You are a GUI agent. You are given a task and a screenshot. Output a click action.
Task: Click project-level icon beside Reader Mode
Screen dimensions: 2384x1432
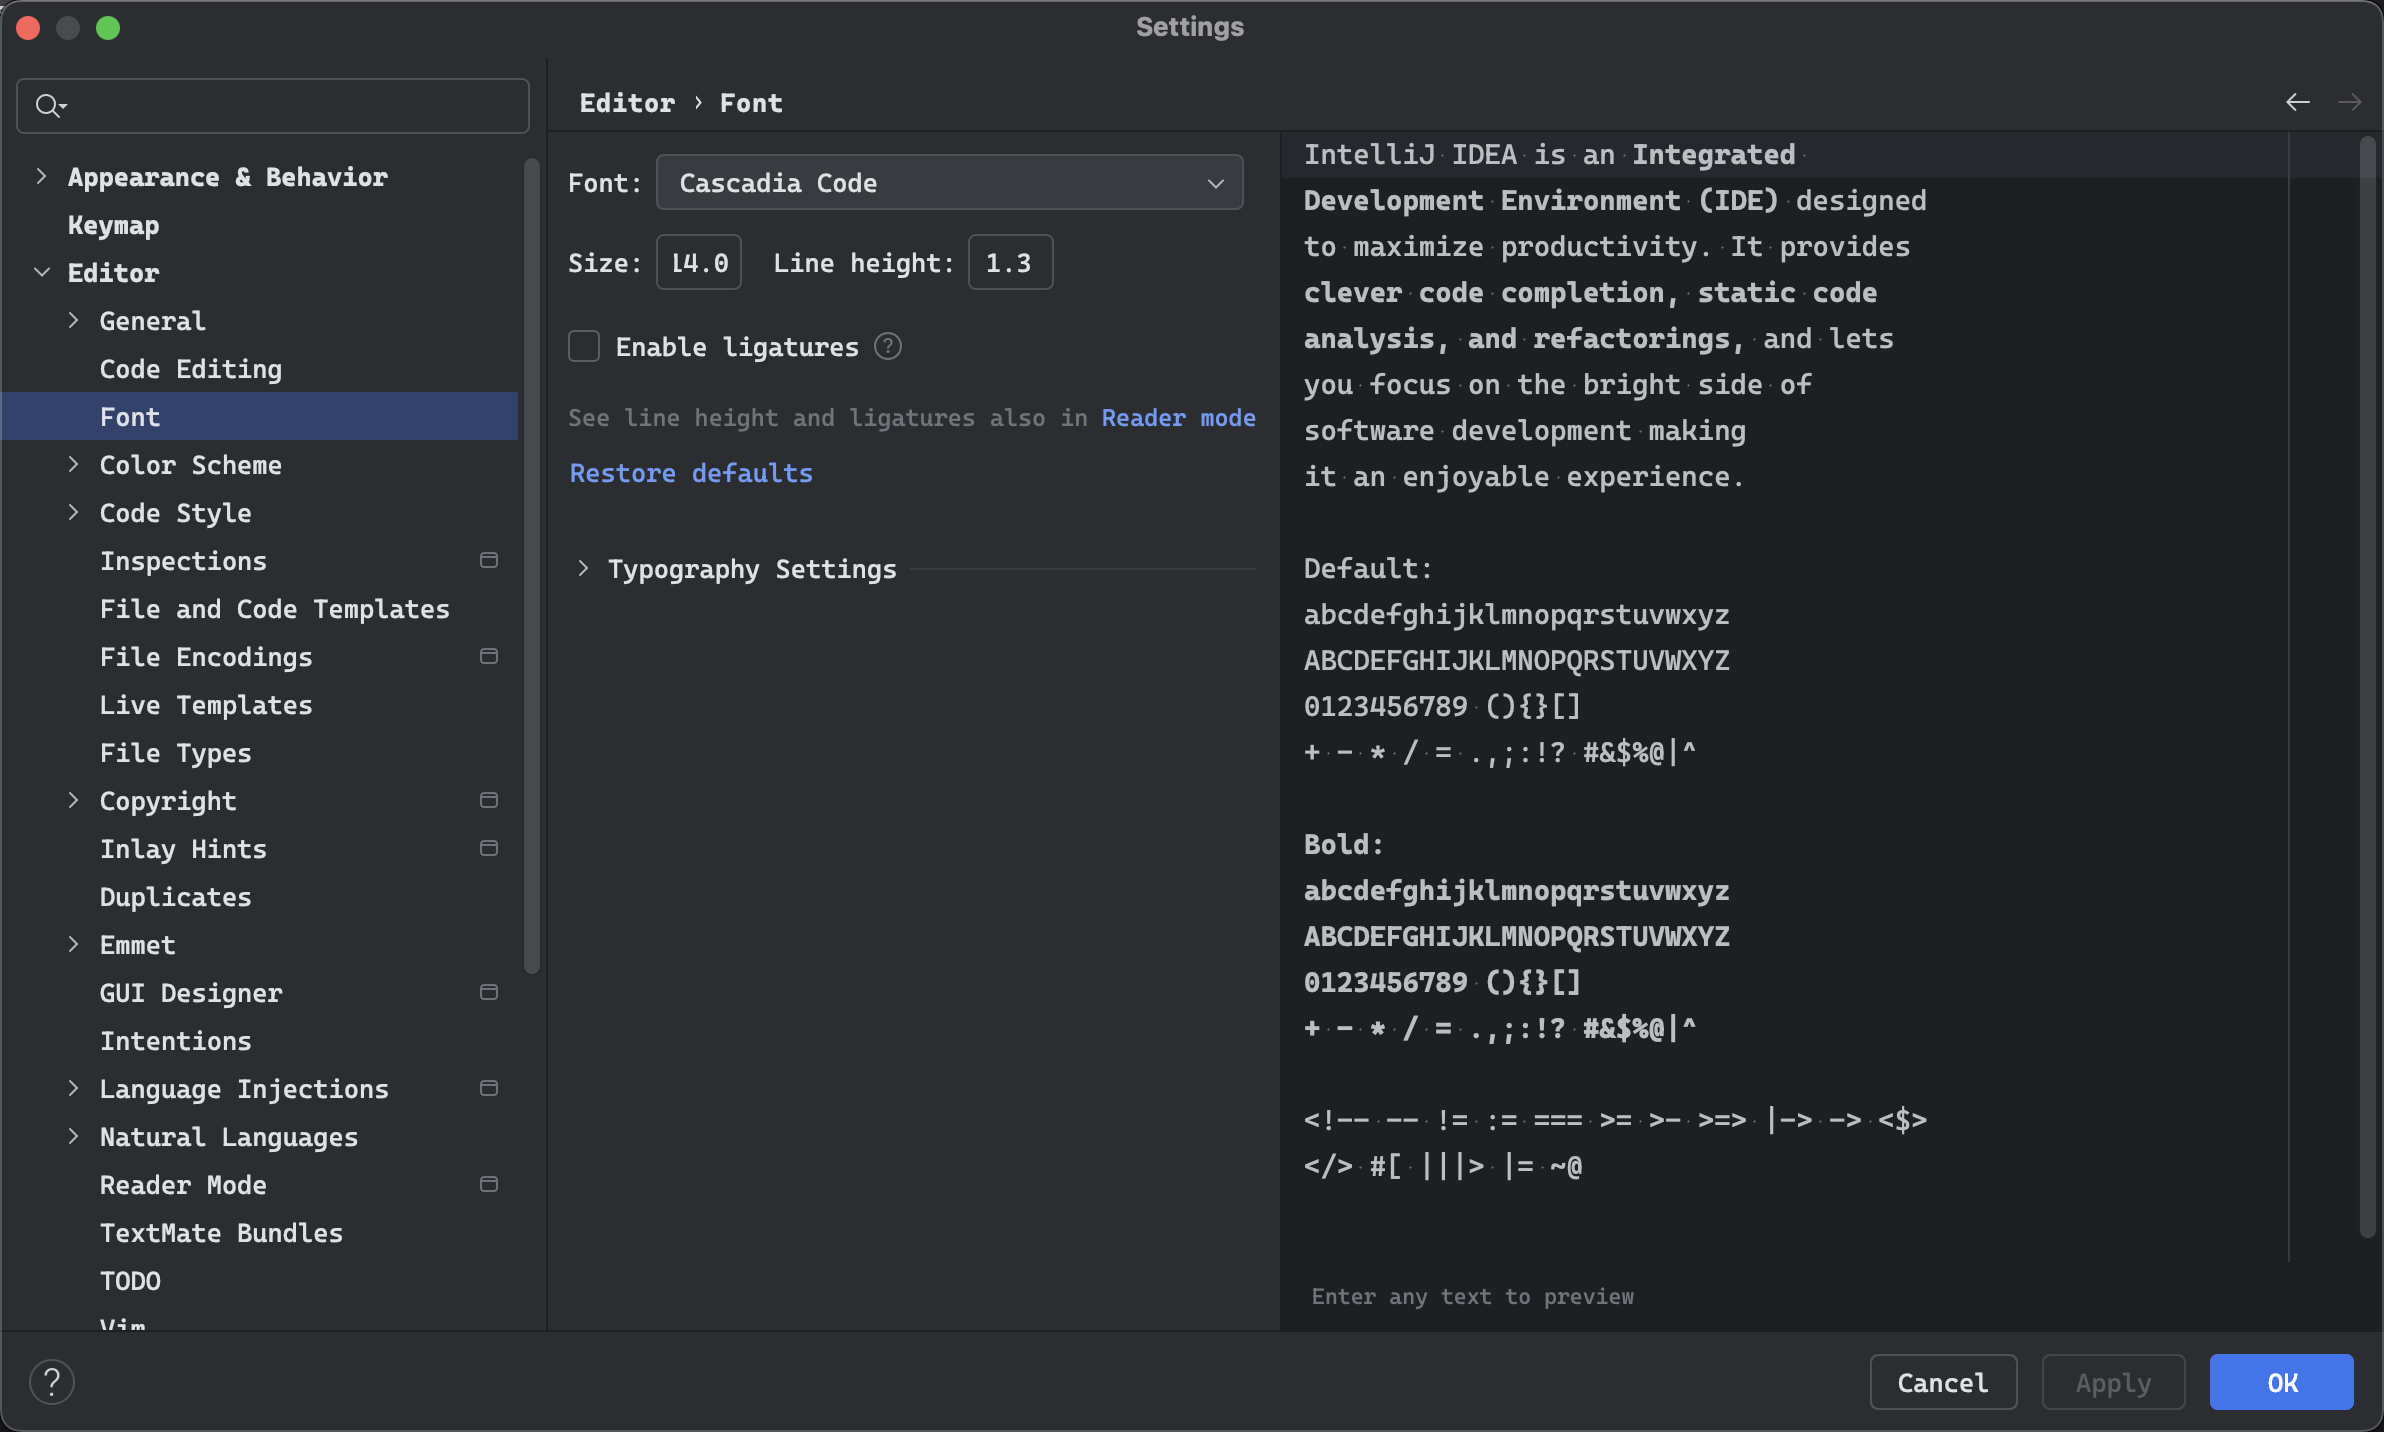click(489, 1184)
